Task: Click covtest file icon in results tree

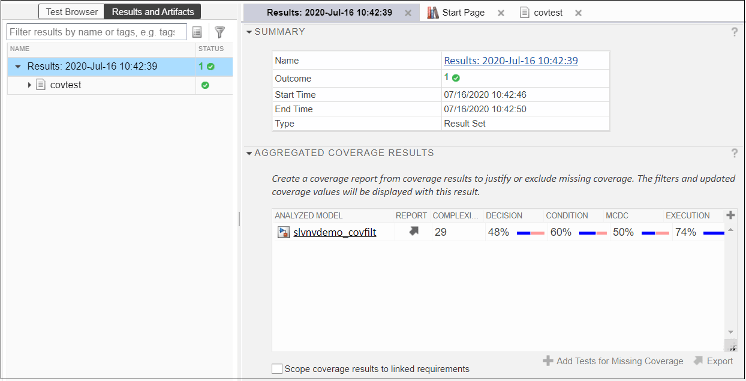Action: coord(41,85)
